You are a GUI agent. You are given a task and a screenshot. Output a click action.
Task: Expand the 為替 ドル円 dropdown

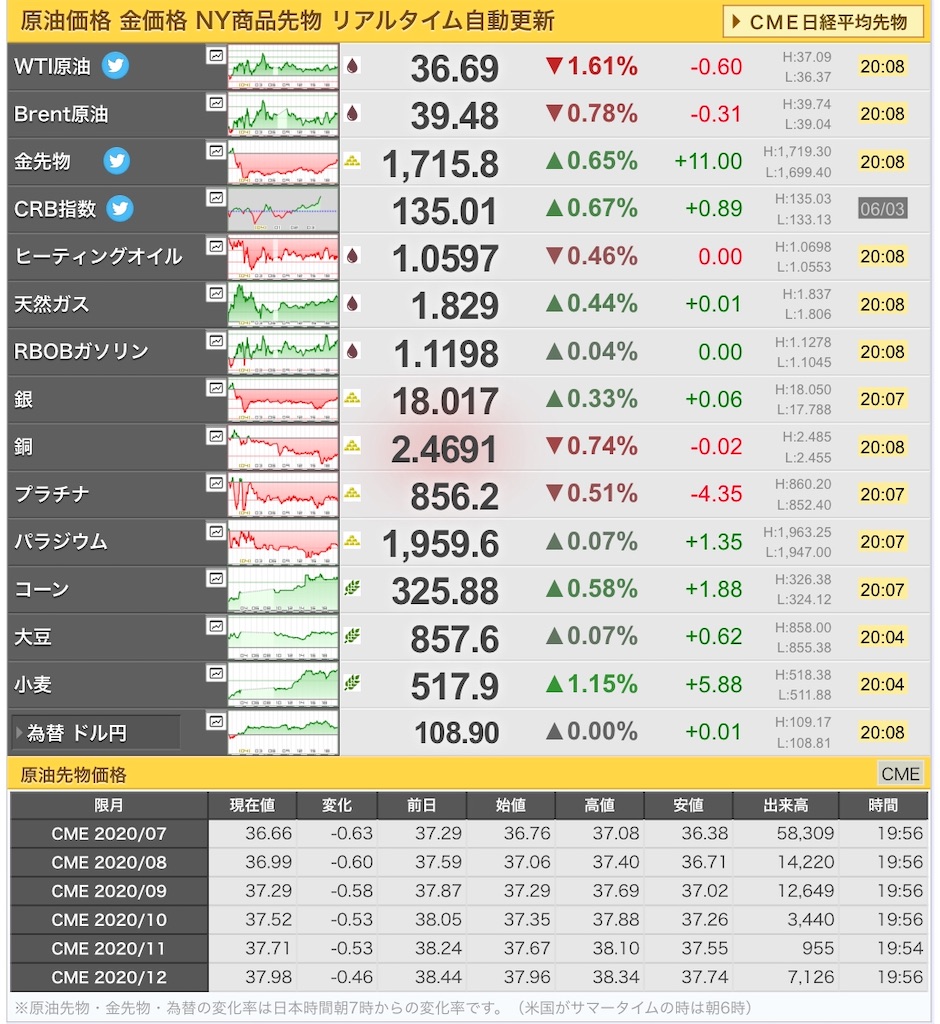coord(95,733)
